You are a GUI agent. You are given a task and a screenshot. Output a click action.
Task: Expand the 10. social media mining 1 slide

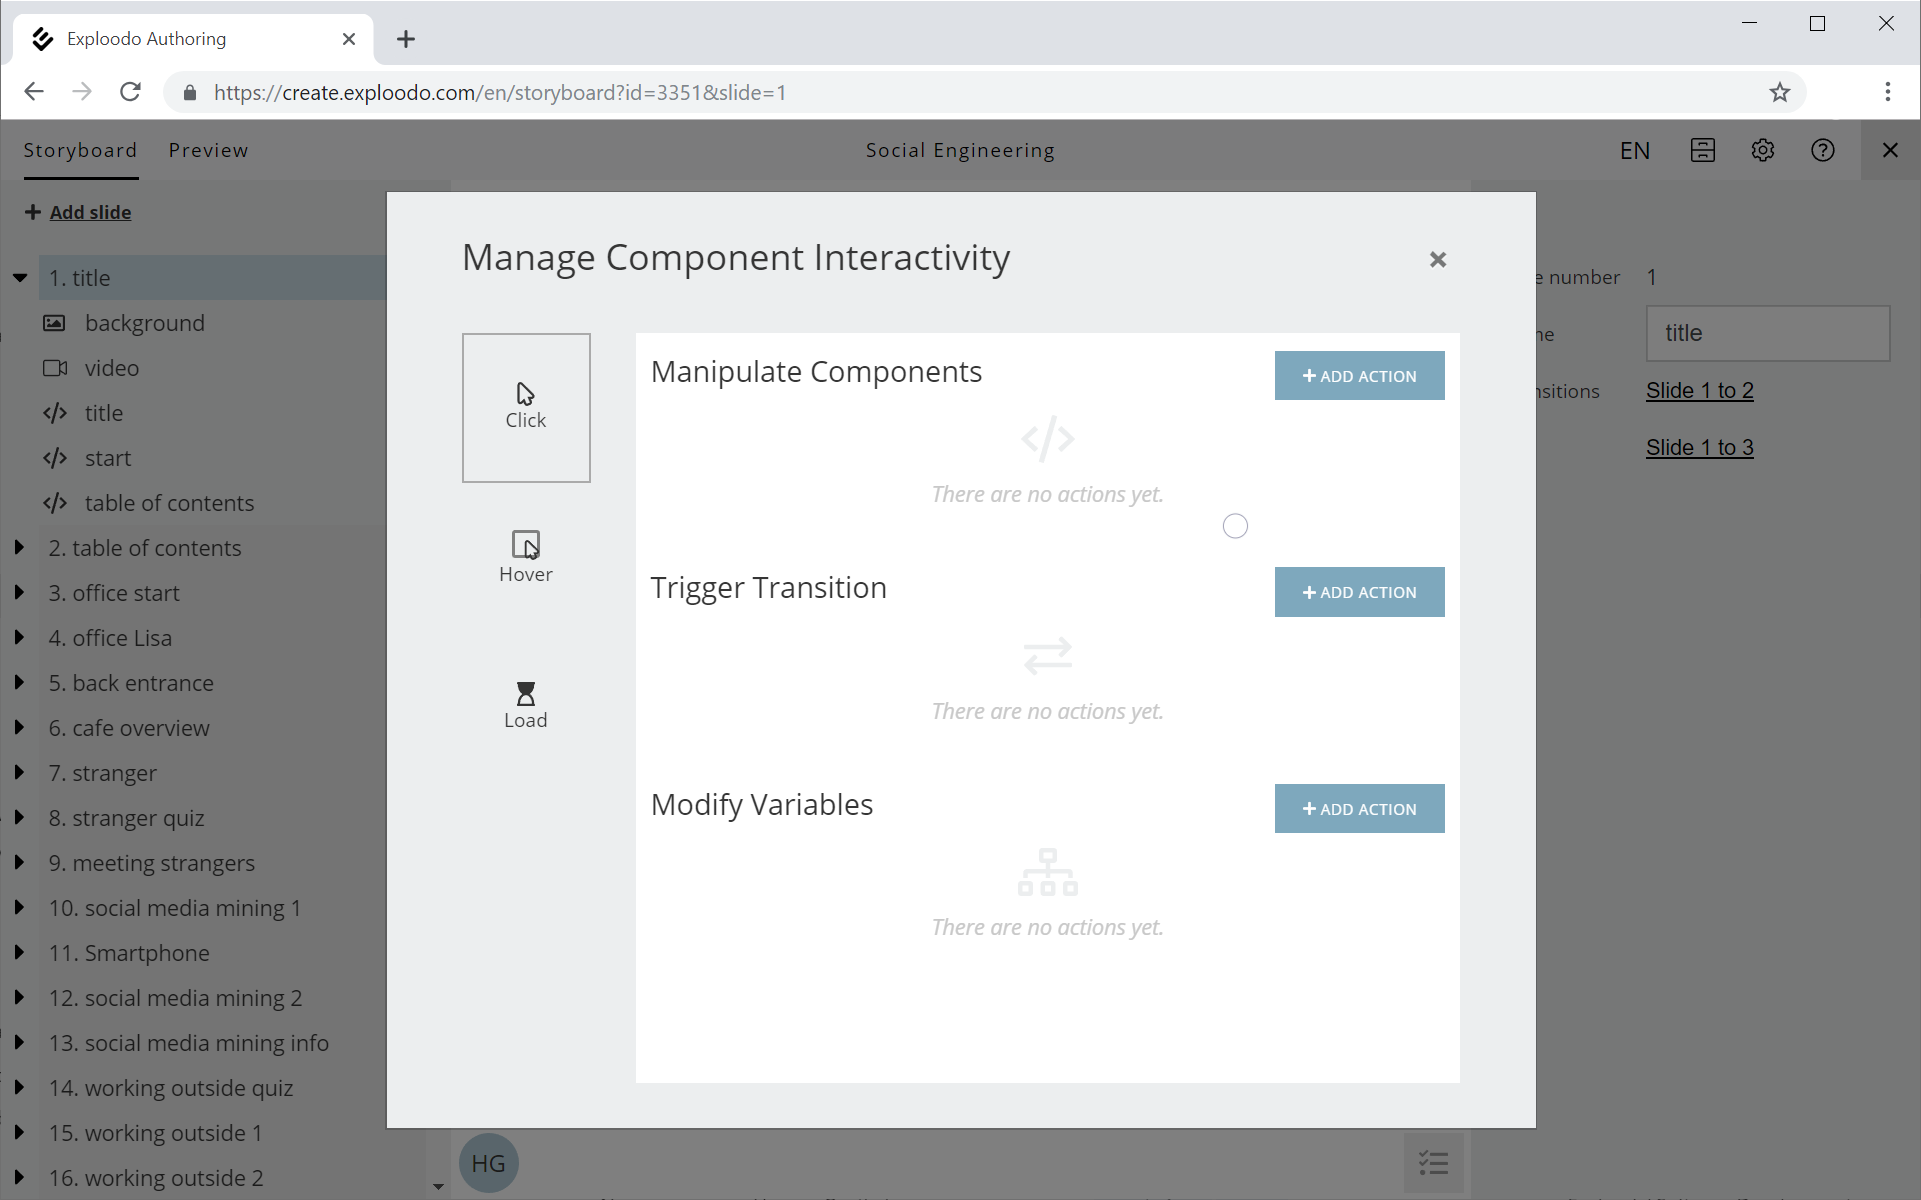coord(19,908)
